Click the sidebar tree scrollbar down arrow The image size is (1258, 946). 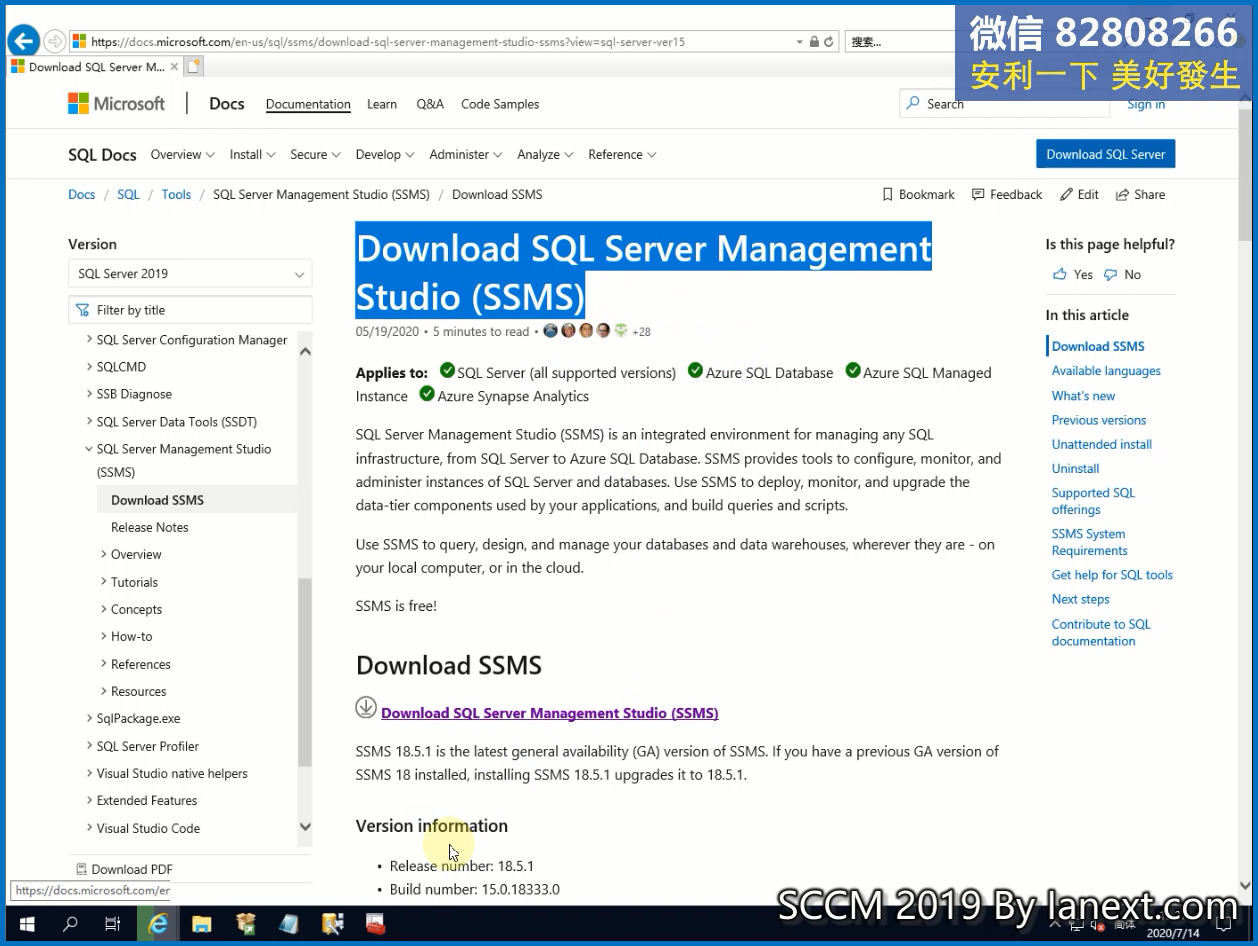305,827
